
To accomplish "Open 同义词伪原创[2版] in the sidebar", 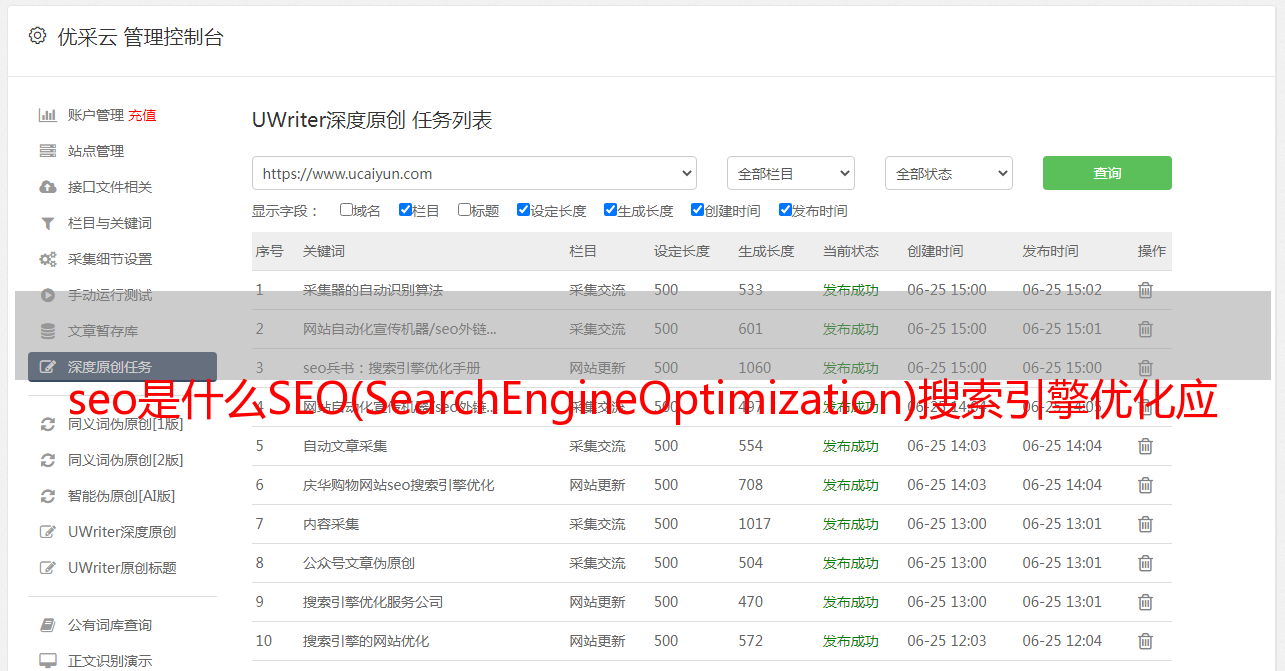I will [126, 460].
